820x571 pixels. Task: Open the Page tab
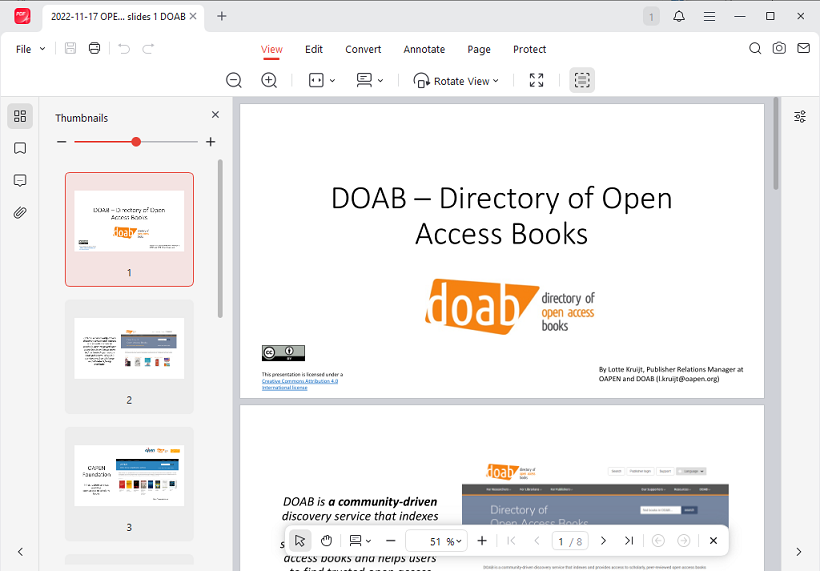tap(479, 49)
